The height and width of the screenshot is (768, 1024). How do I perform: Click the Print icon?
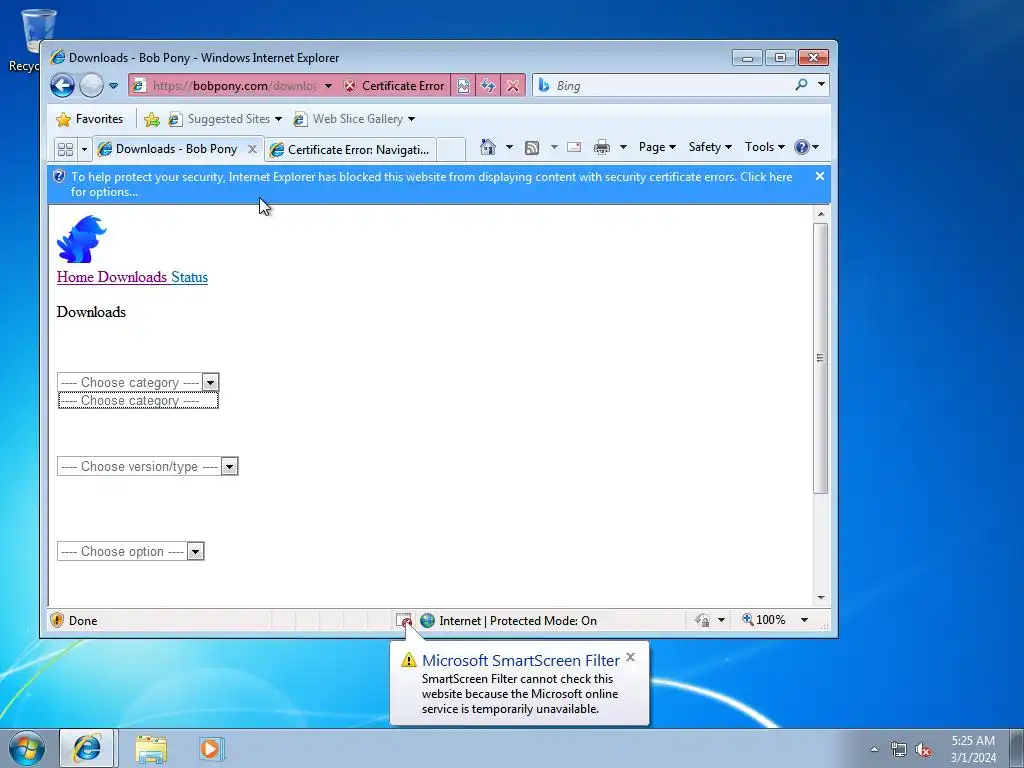point(601,147)
